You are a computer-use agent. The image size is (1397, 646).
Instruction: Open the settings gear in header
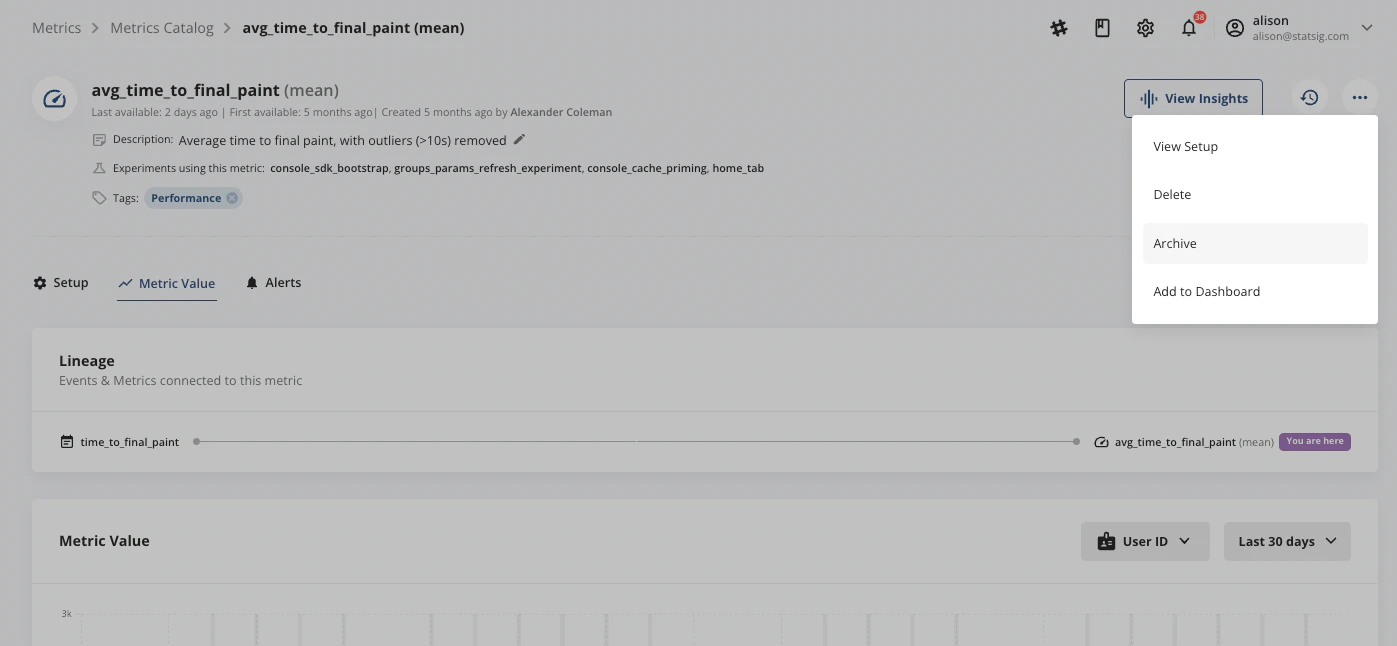tap(1145, 28)
